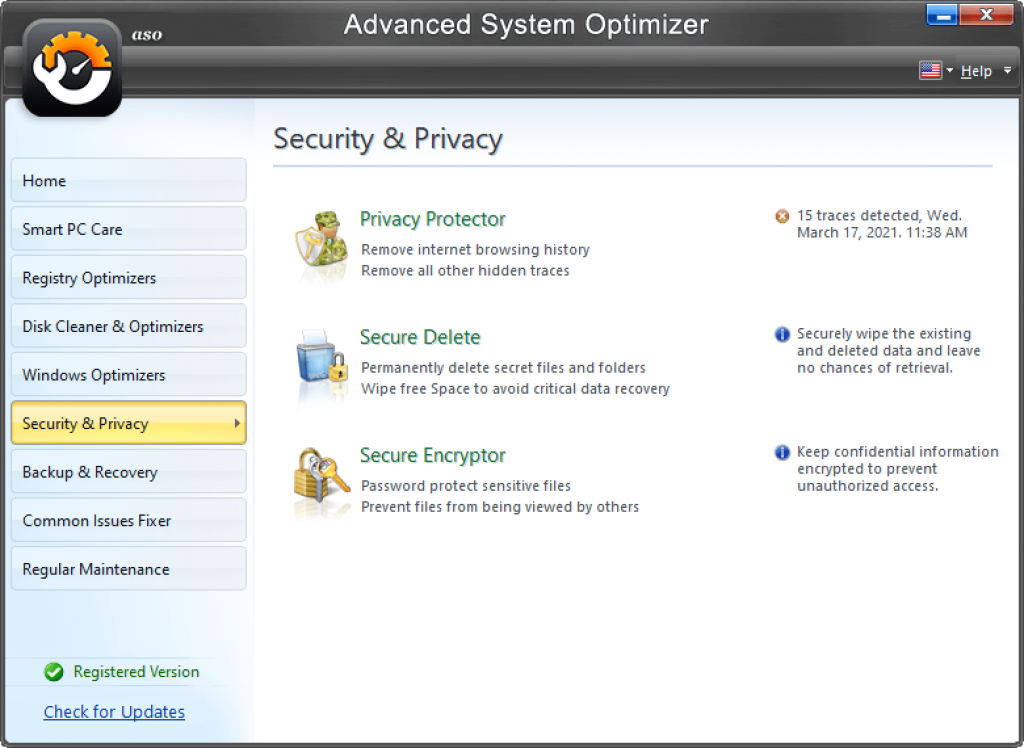Viewport: 1024px width, 748px height.
Task: Close the Advanced System Optimizer window
Action: 986,14
